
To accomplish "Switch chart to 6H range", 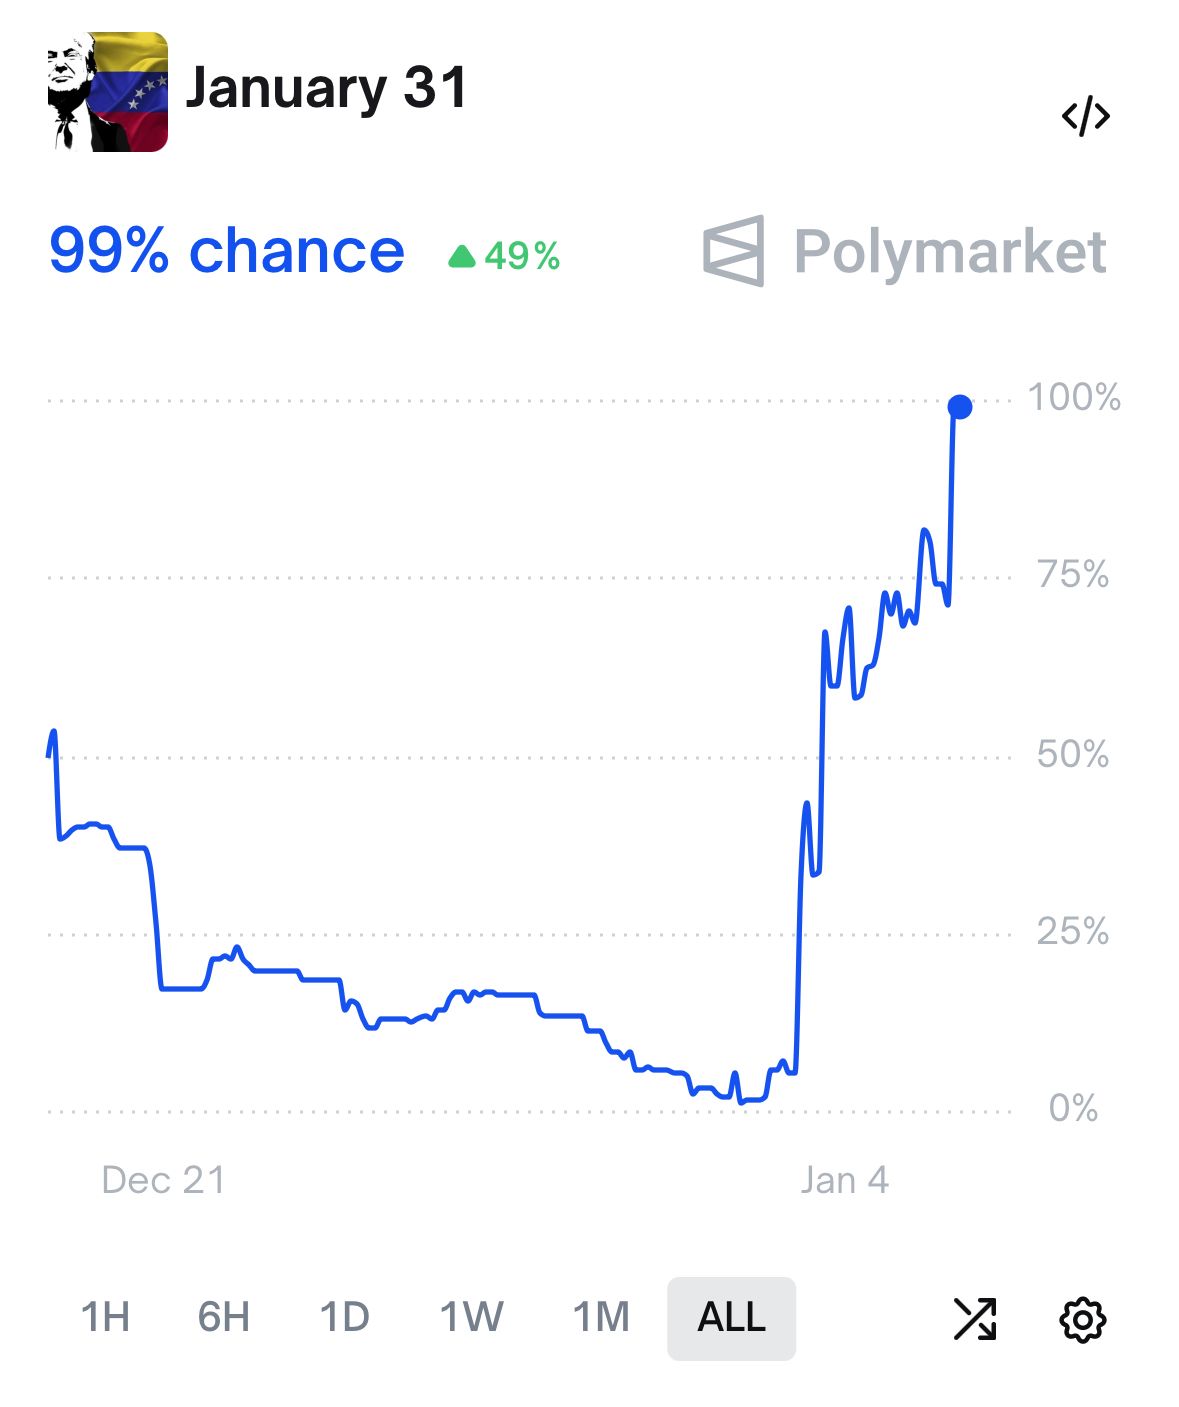I will (224, 1317).
